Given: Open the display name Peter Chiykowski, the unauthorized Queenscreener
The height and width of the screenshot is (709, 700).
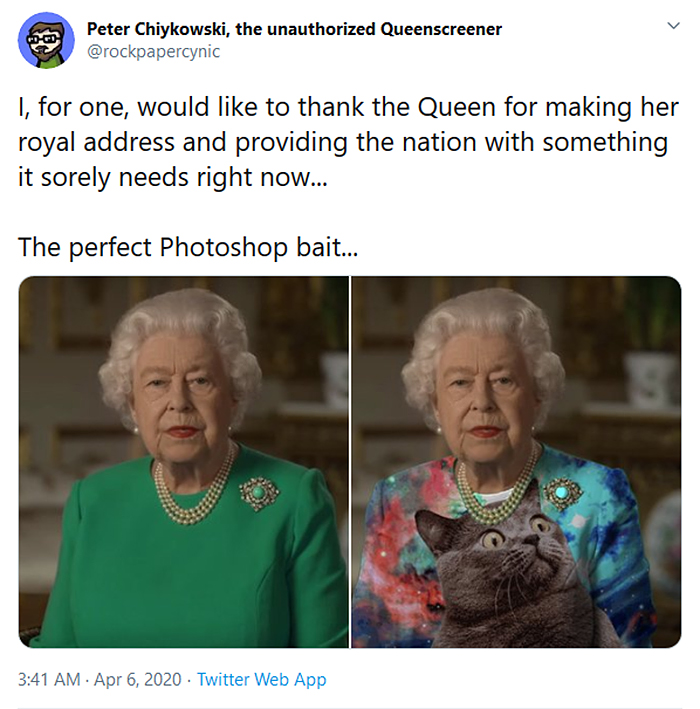Looking at the screenshot, I should pos(294,29).
